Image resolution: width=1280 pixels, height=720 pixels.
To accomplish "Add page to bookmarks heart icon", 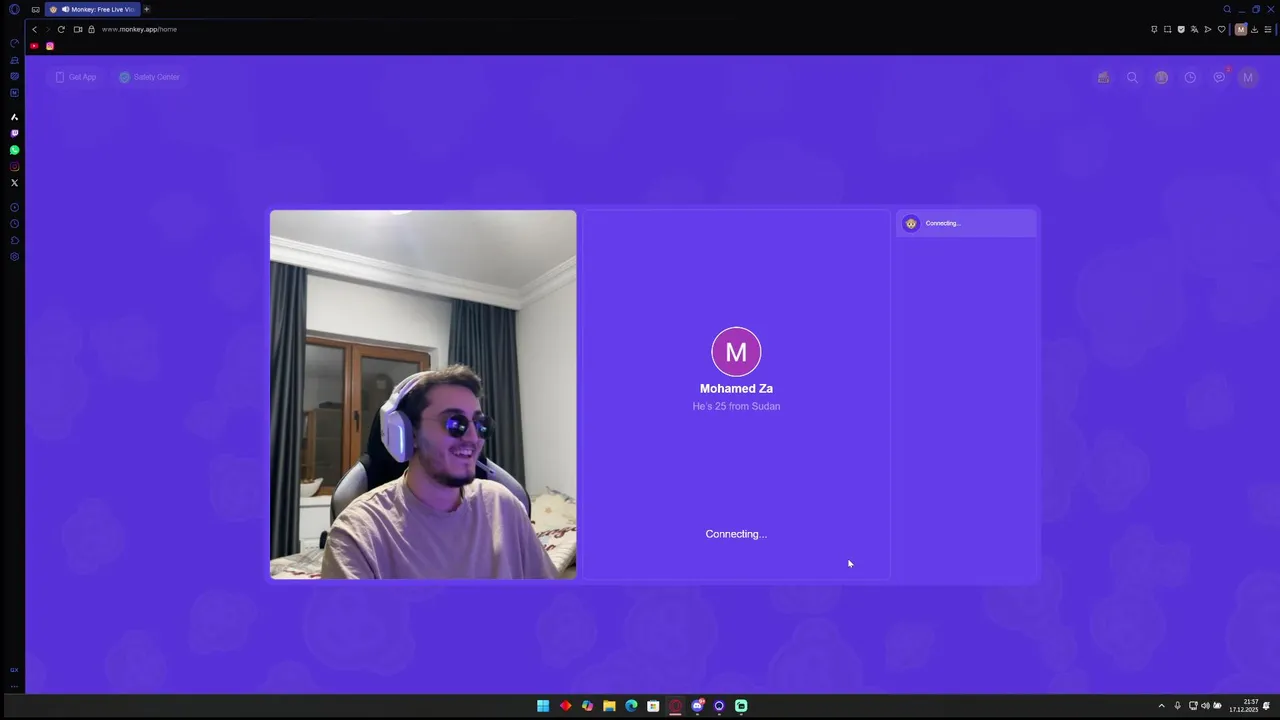I will point(1221,29).
